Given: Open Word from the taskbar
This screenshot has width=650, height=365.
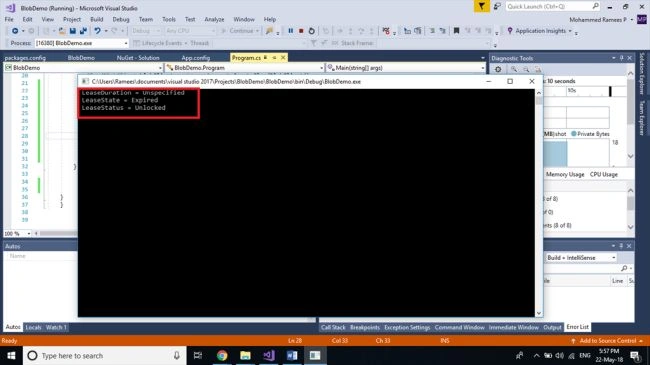Looking at the screenshot, I should pos(292,355).
